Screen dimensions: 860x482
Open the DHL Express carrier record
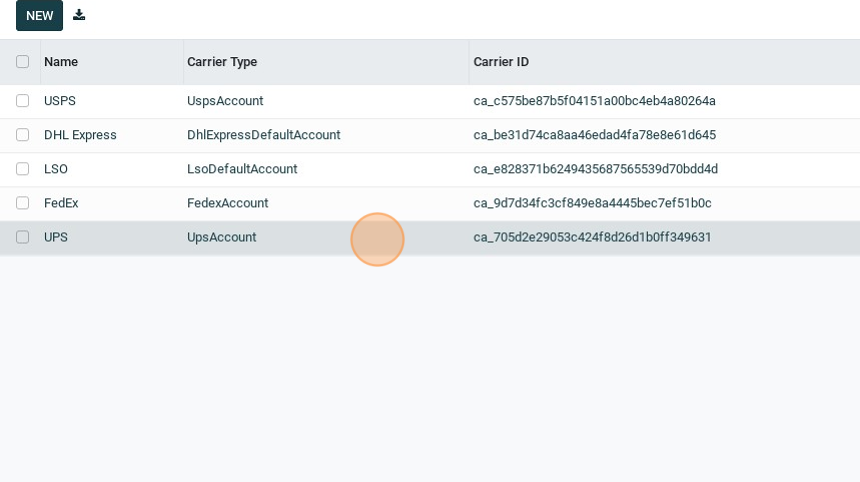[80, 135]
